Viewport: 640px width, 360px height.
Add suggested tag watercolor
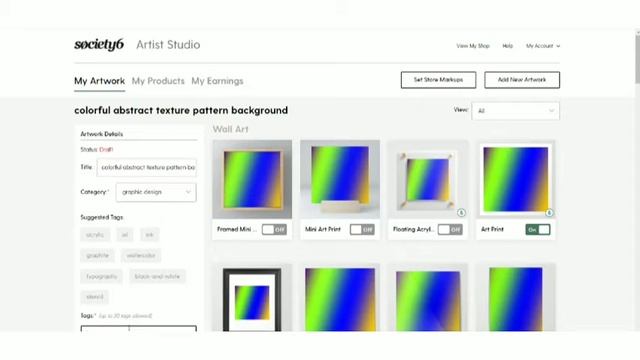[141, 256]
